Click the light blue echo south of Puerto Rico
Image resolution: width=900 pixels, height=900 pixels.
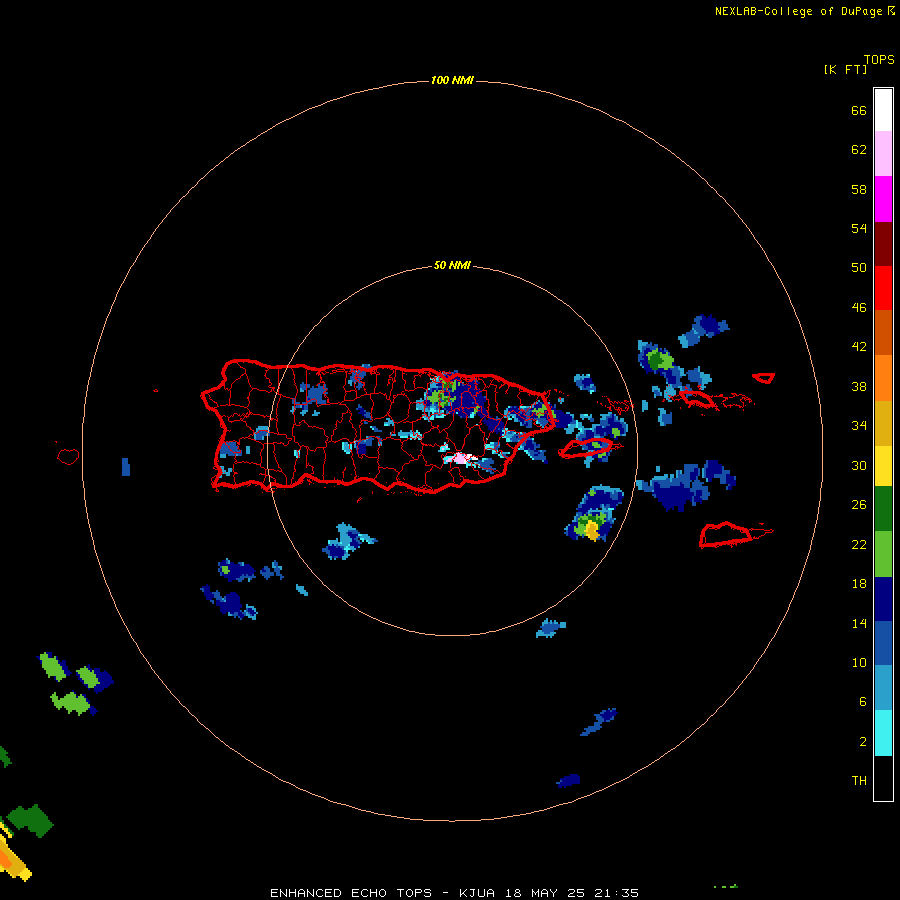pos(348,541)
